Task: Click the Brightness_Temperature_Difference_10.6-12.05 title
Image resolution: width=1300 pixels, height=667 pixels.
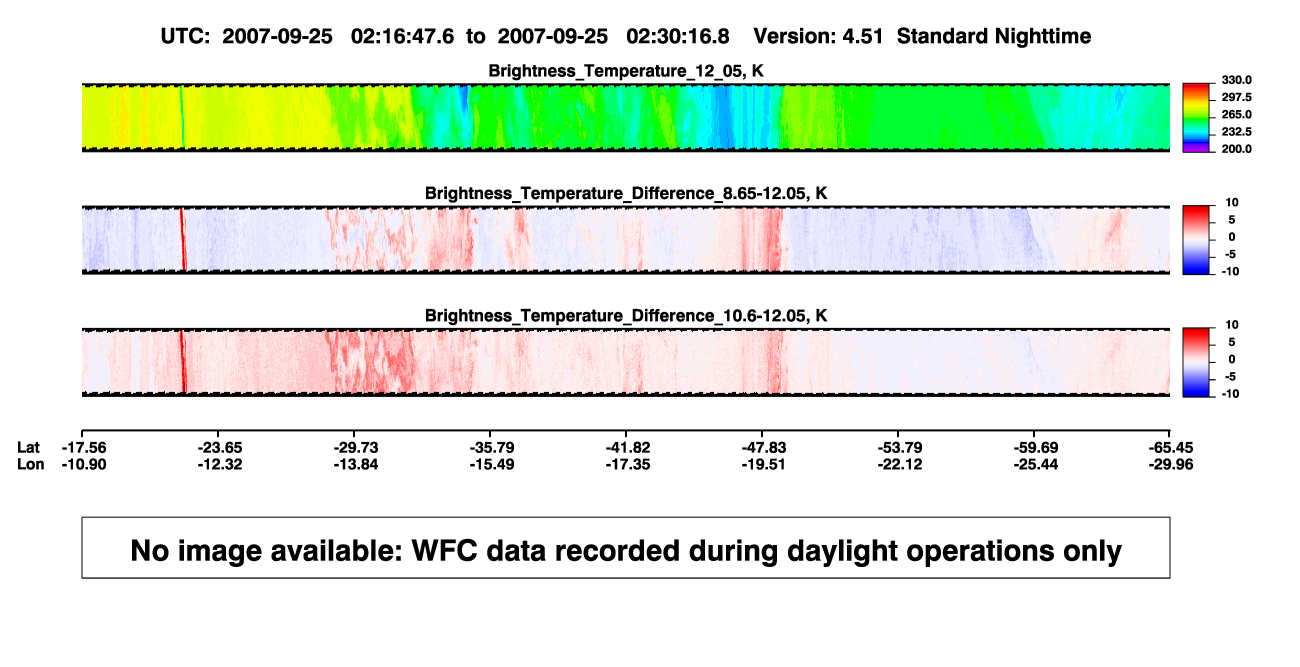Action: [x=626, y=316]
